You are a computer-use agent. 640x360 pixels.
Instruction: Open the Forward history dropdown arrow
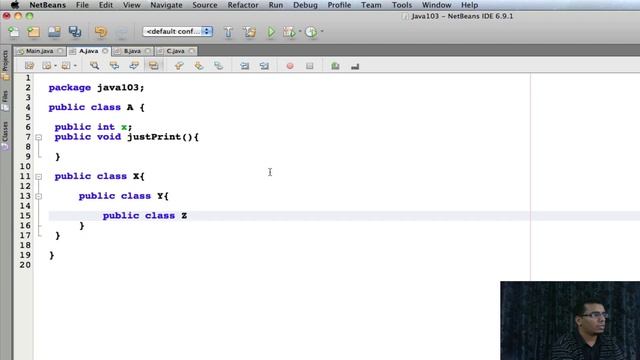click(x=75, y=66)
